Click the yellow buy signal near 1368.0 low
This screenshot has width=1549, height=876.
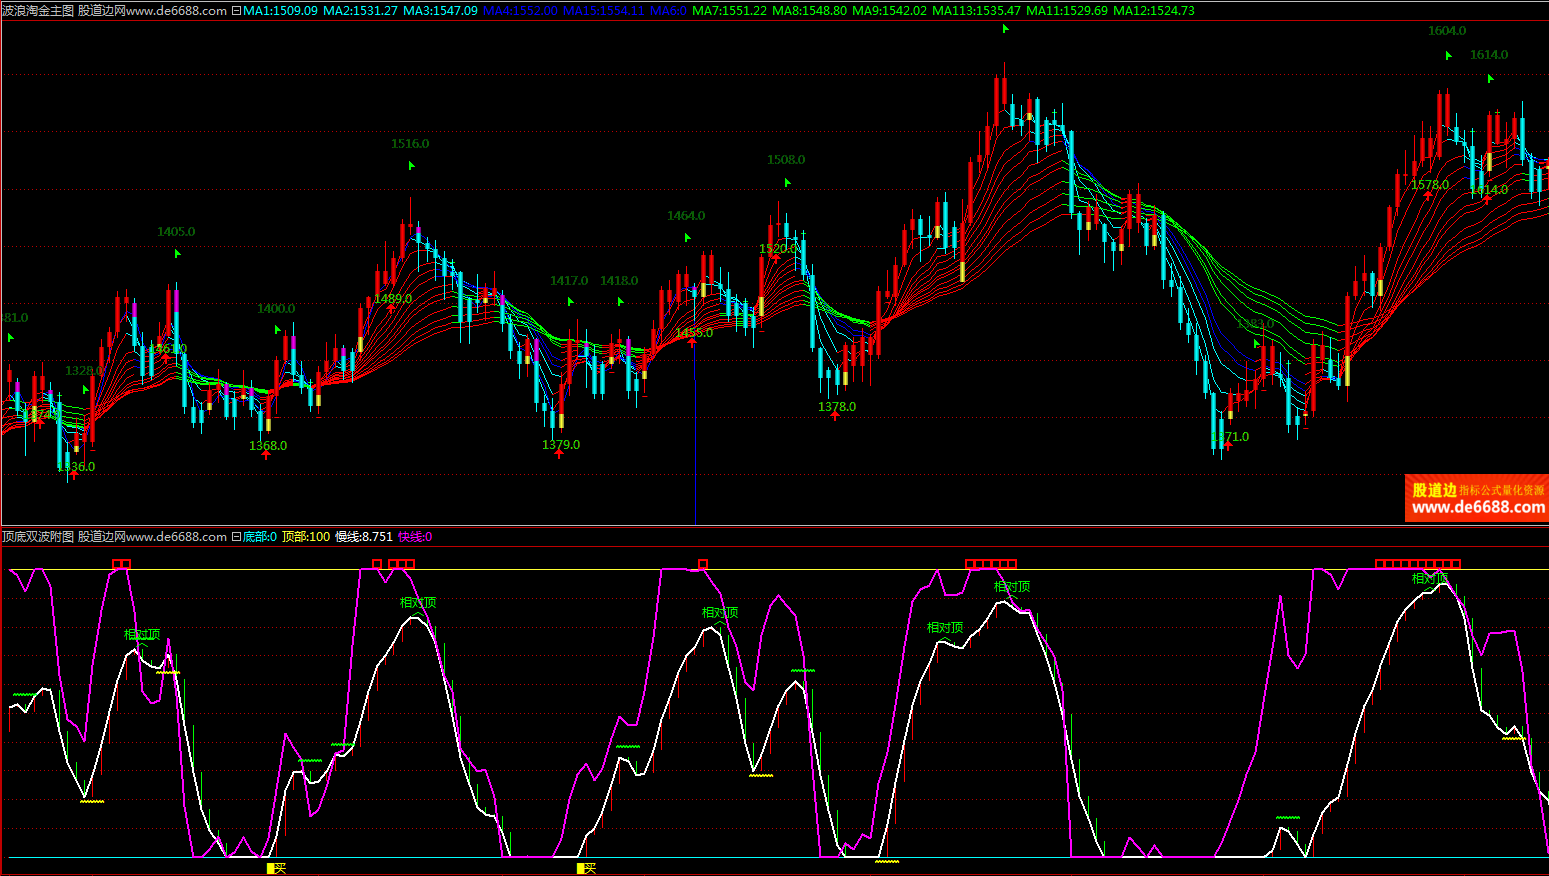(276, 868)
